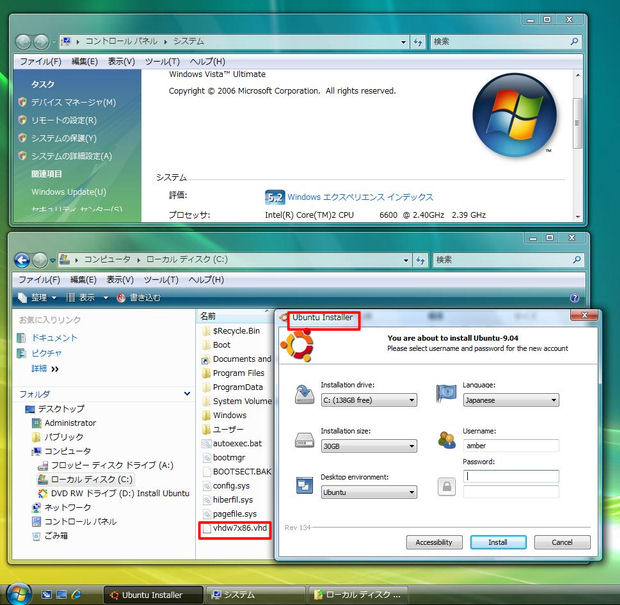Switch to Ubuntu Installer taskbar button
Image resolution: width=620 pixels, height=605 pixels.
[x=153, y=595]
